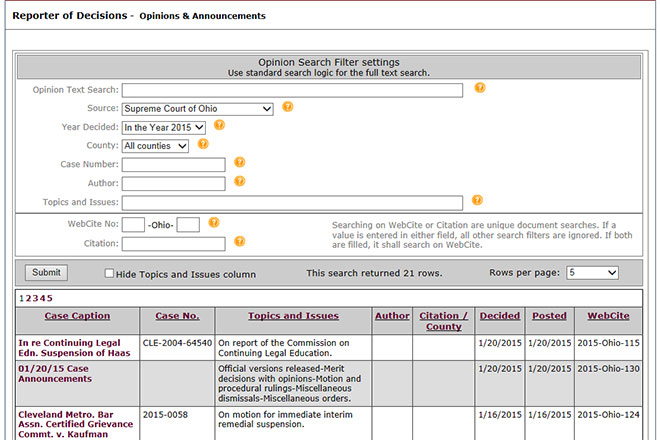Open the Year Decided dropdown
Viewport: 660px width, 440px height.
[164, 128]
